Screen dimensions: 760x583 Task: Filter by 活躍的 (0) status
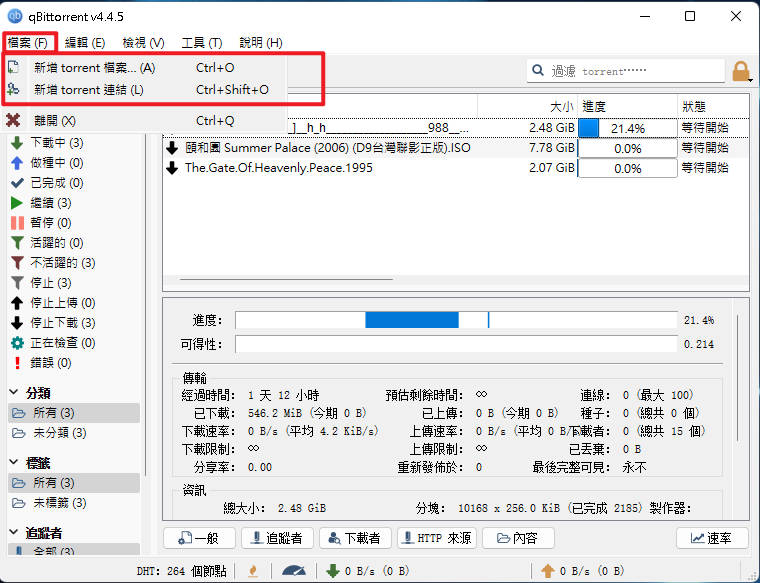(x=57, y=243)
